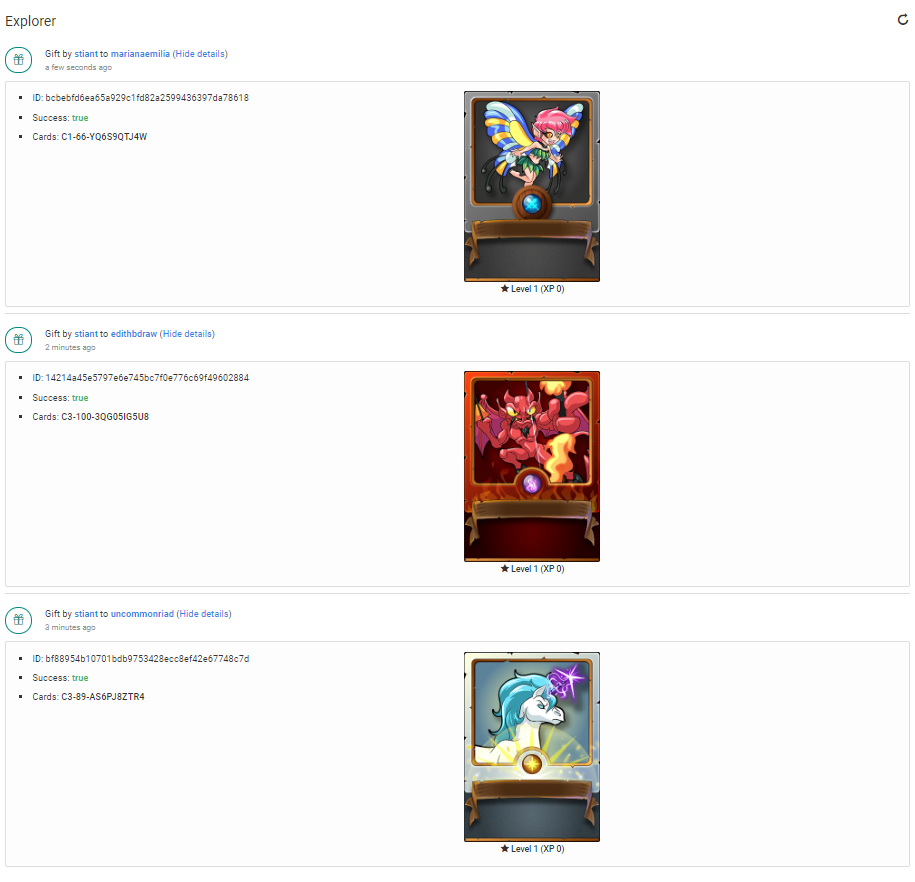
Task: Click card ID C3-89-AS6PJ8ZTR4 text
Action: point(103,697)
